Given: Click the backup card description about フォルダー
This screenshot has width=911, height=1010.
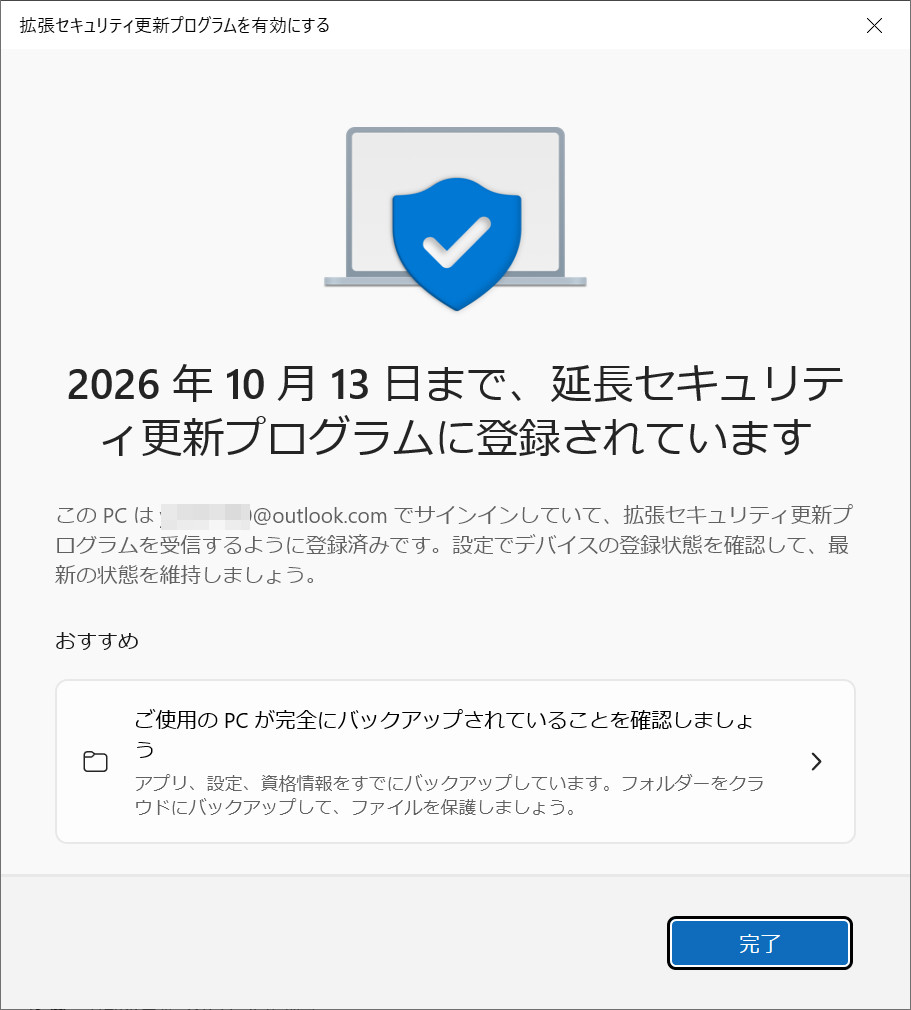Looking at the screenshot, I should pyautogui.click(x=449, y=795).
